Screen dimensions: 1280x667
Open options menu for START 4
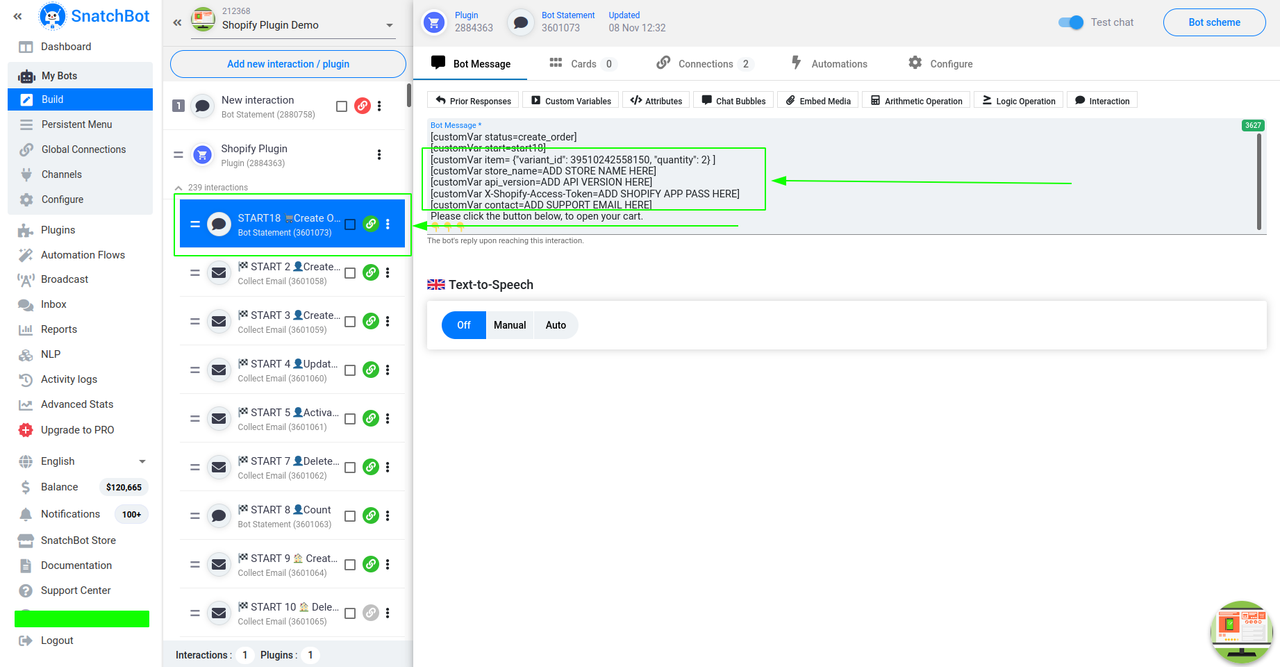pos(388,370)
